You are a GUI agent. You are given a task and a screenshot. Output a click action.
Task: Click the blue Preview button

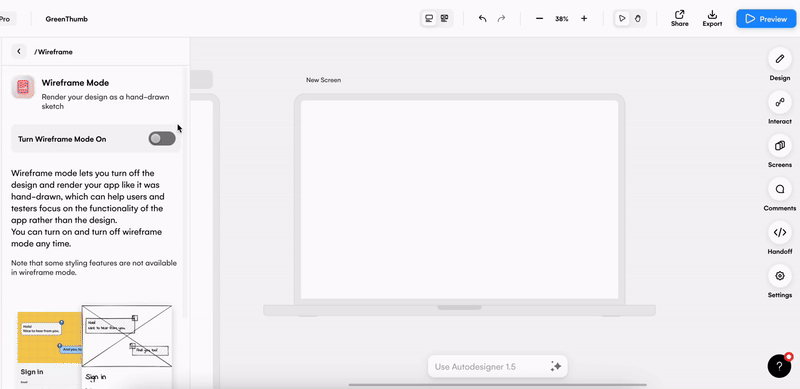[x=766, y=19]
